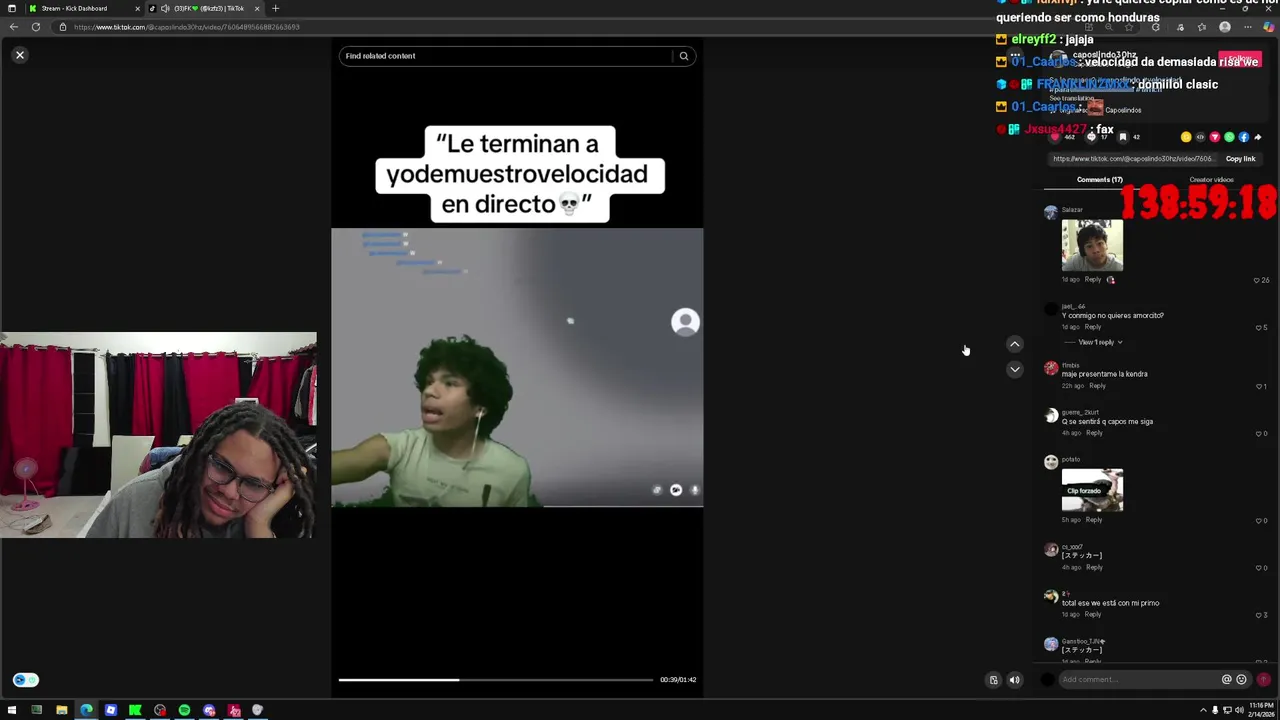Image resolution: width=1280 pixels, height=720 pixels.
Task: Go to the next video with the down chevron
Action: pos(1014,369)
